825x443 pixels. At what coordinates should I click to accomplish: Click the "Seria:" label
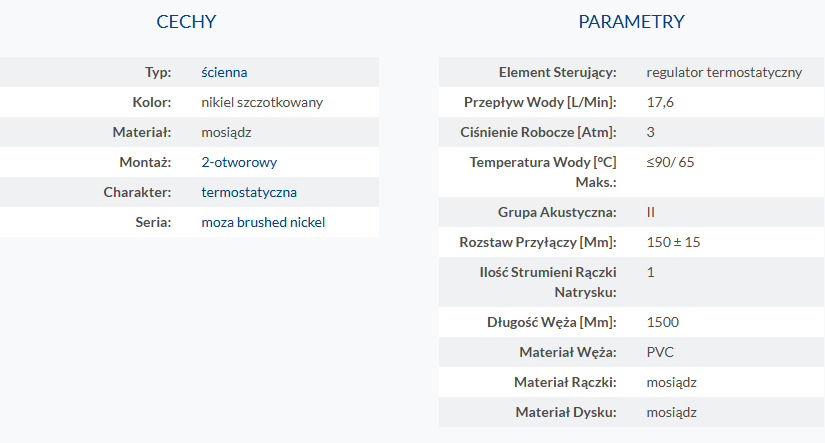click(x=153, y=222)
